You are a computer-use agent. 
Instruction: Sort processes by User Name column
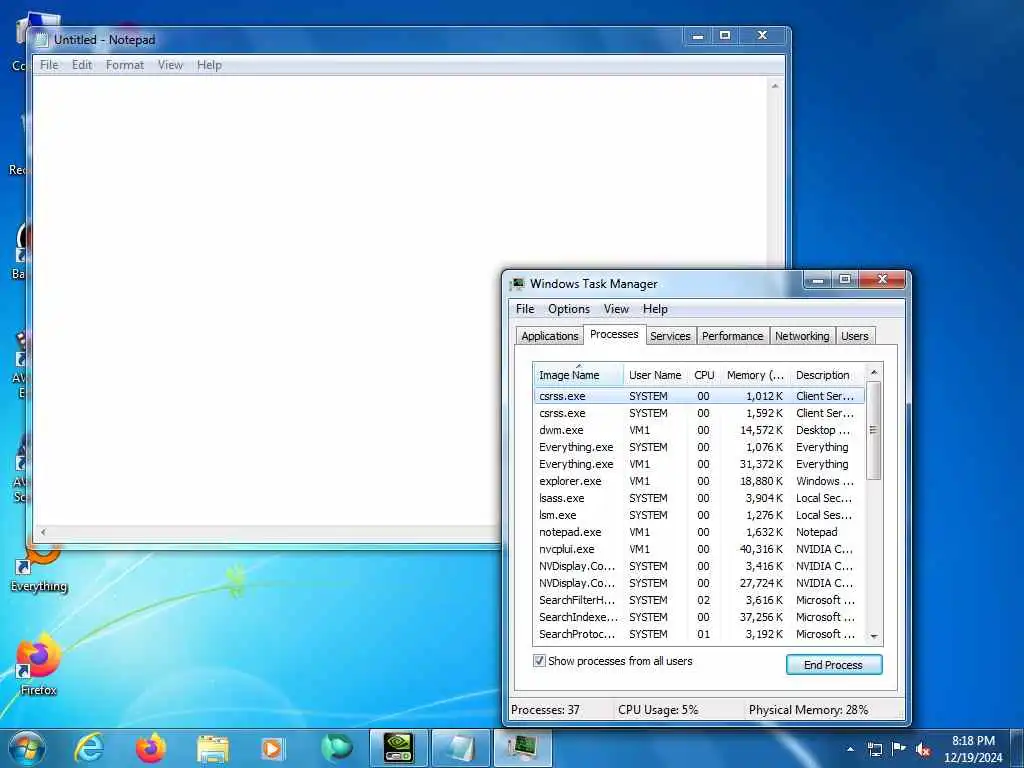(x=655, y=375)
